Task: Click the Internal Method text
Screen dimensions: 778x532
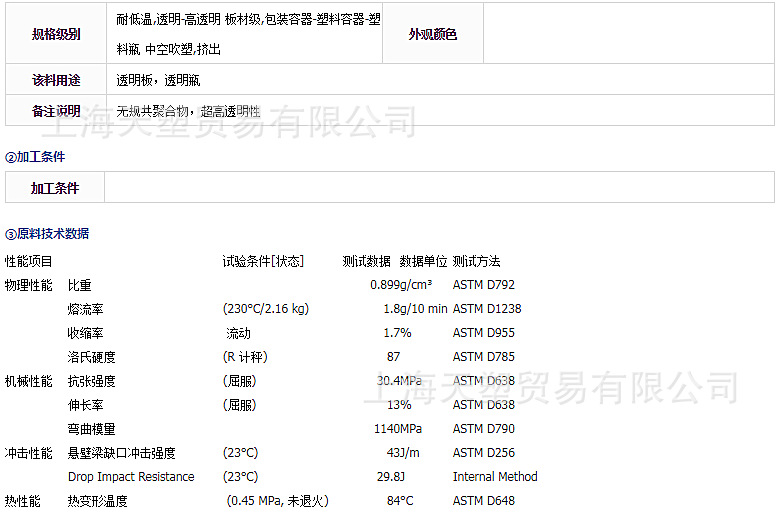Action: [x=495, y=477]
